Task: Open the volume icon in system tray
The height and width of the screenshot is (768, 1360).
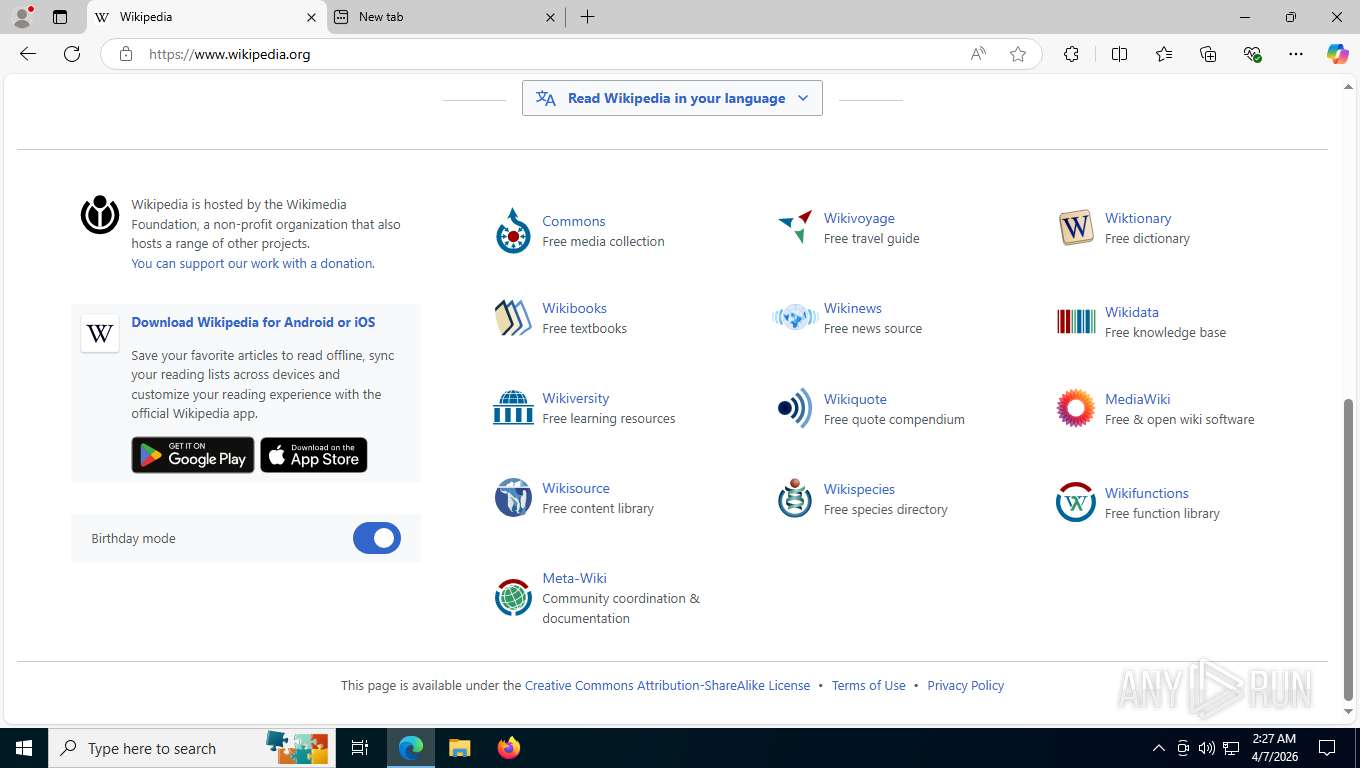Action: [x=1207, y=748]
